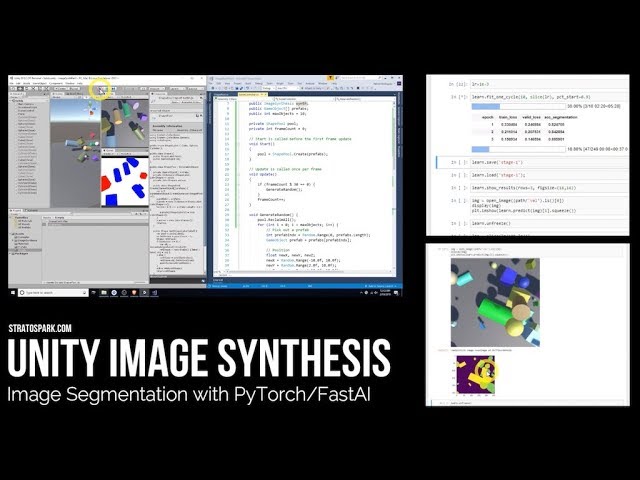
Task: Click the 'acc_segmentation' column header
Action: pyautogui.click(x=561, y=117)
